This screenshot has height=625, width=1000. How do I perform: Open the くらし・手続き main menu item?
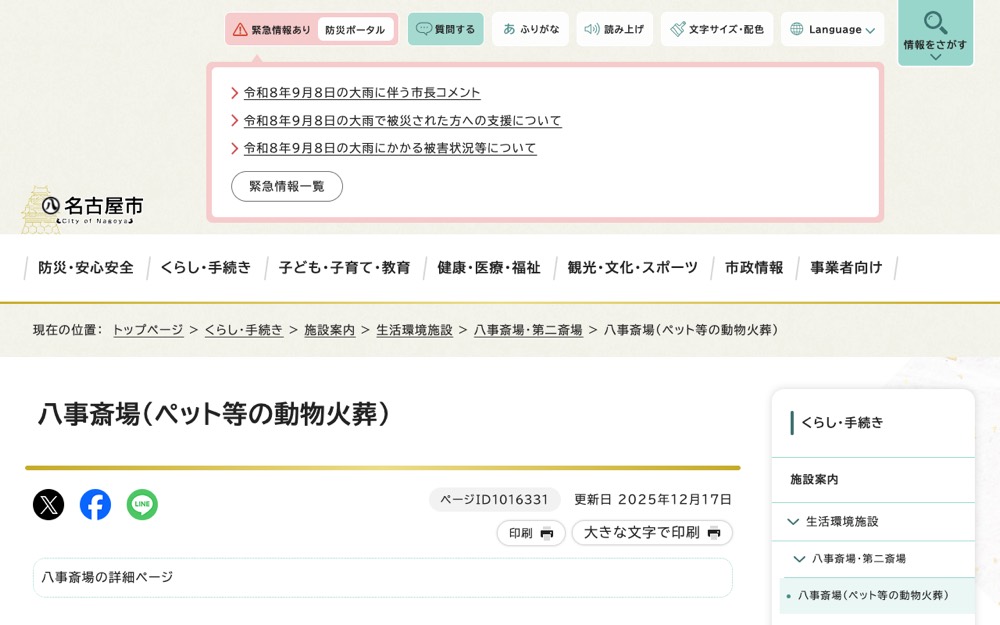point(205,268)
